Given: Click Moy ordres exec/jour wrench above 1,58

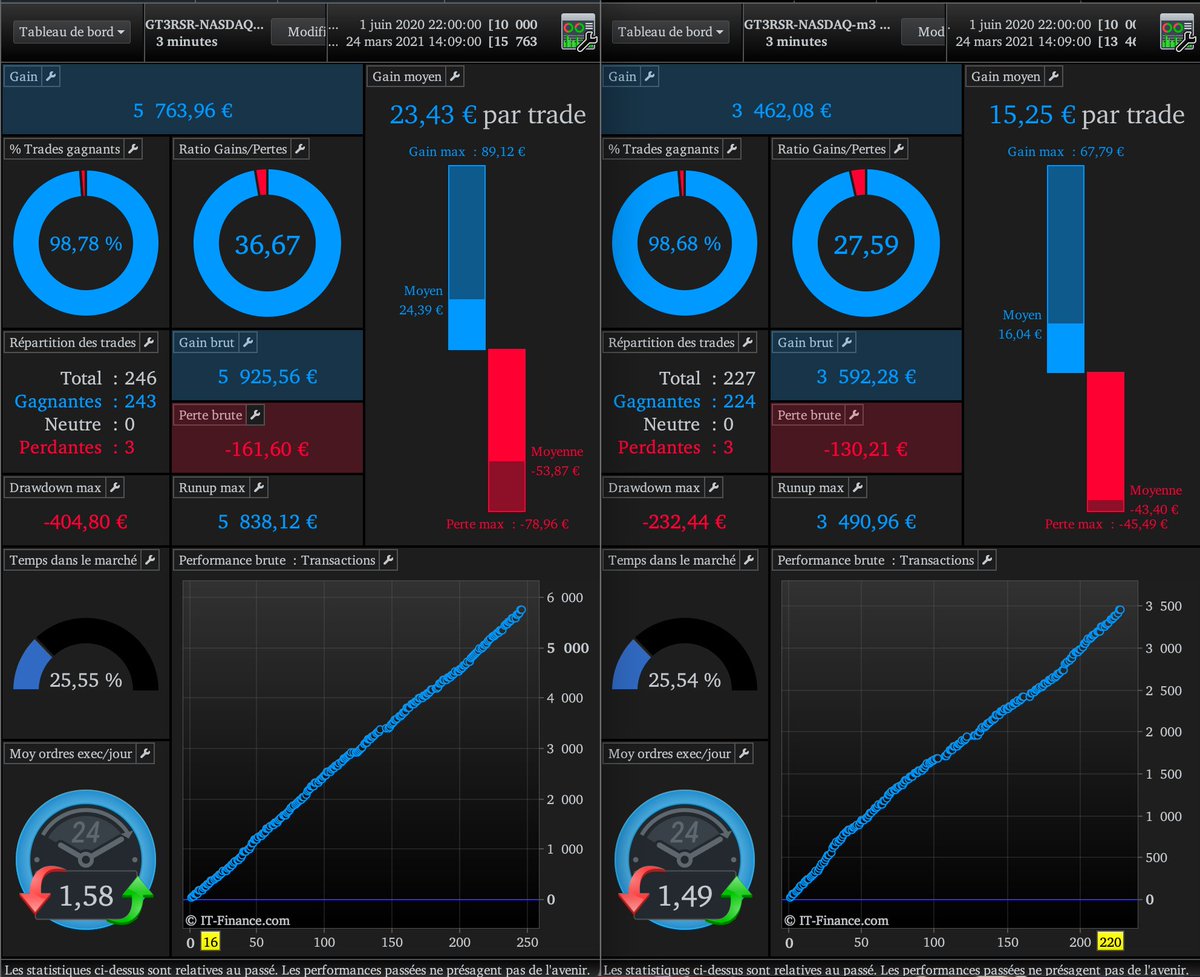Looking at the screenshot, I should 146,753.
